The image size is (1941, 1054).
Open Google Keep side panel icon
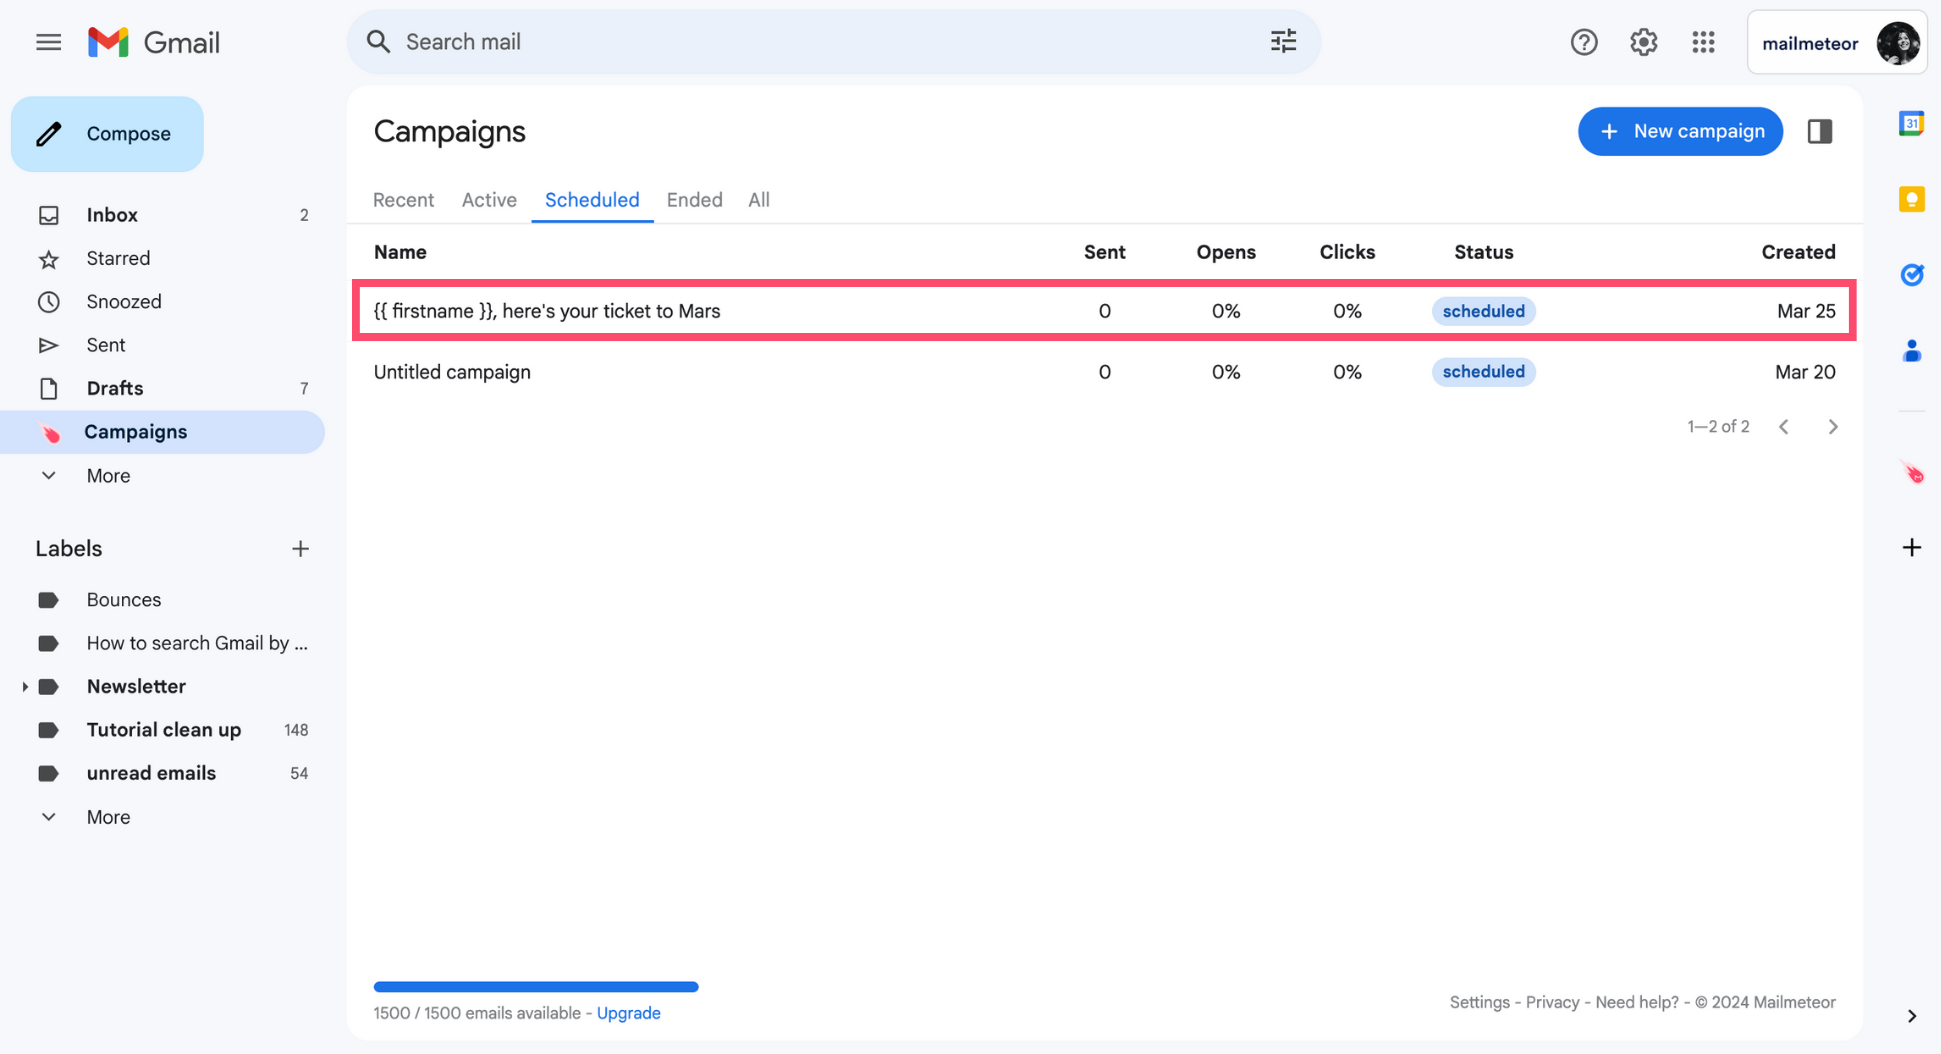tap(1911, 199)
